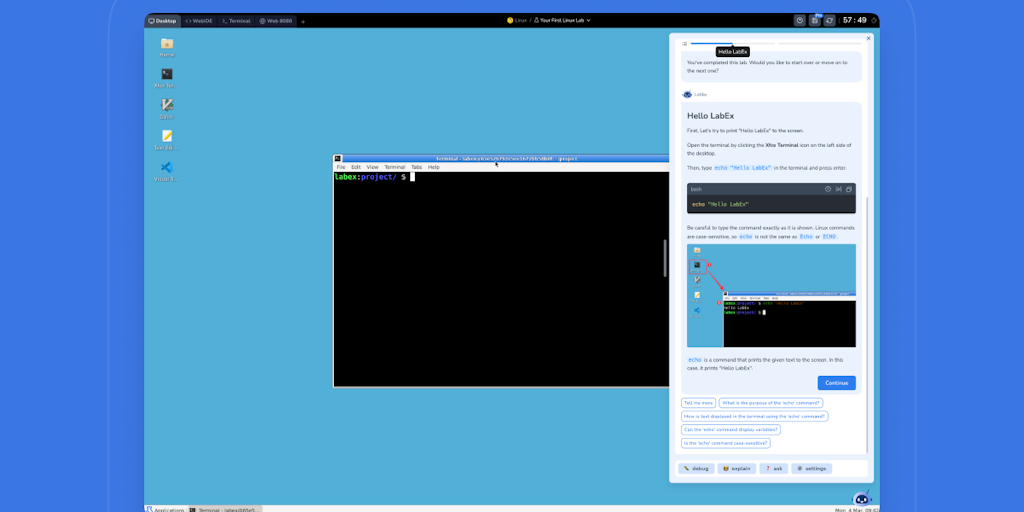Switch to the WebIDE tab
1024x512 pixels.
(199, 20)
